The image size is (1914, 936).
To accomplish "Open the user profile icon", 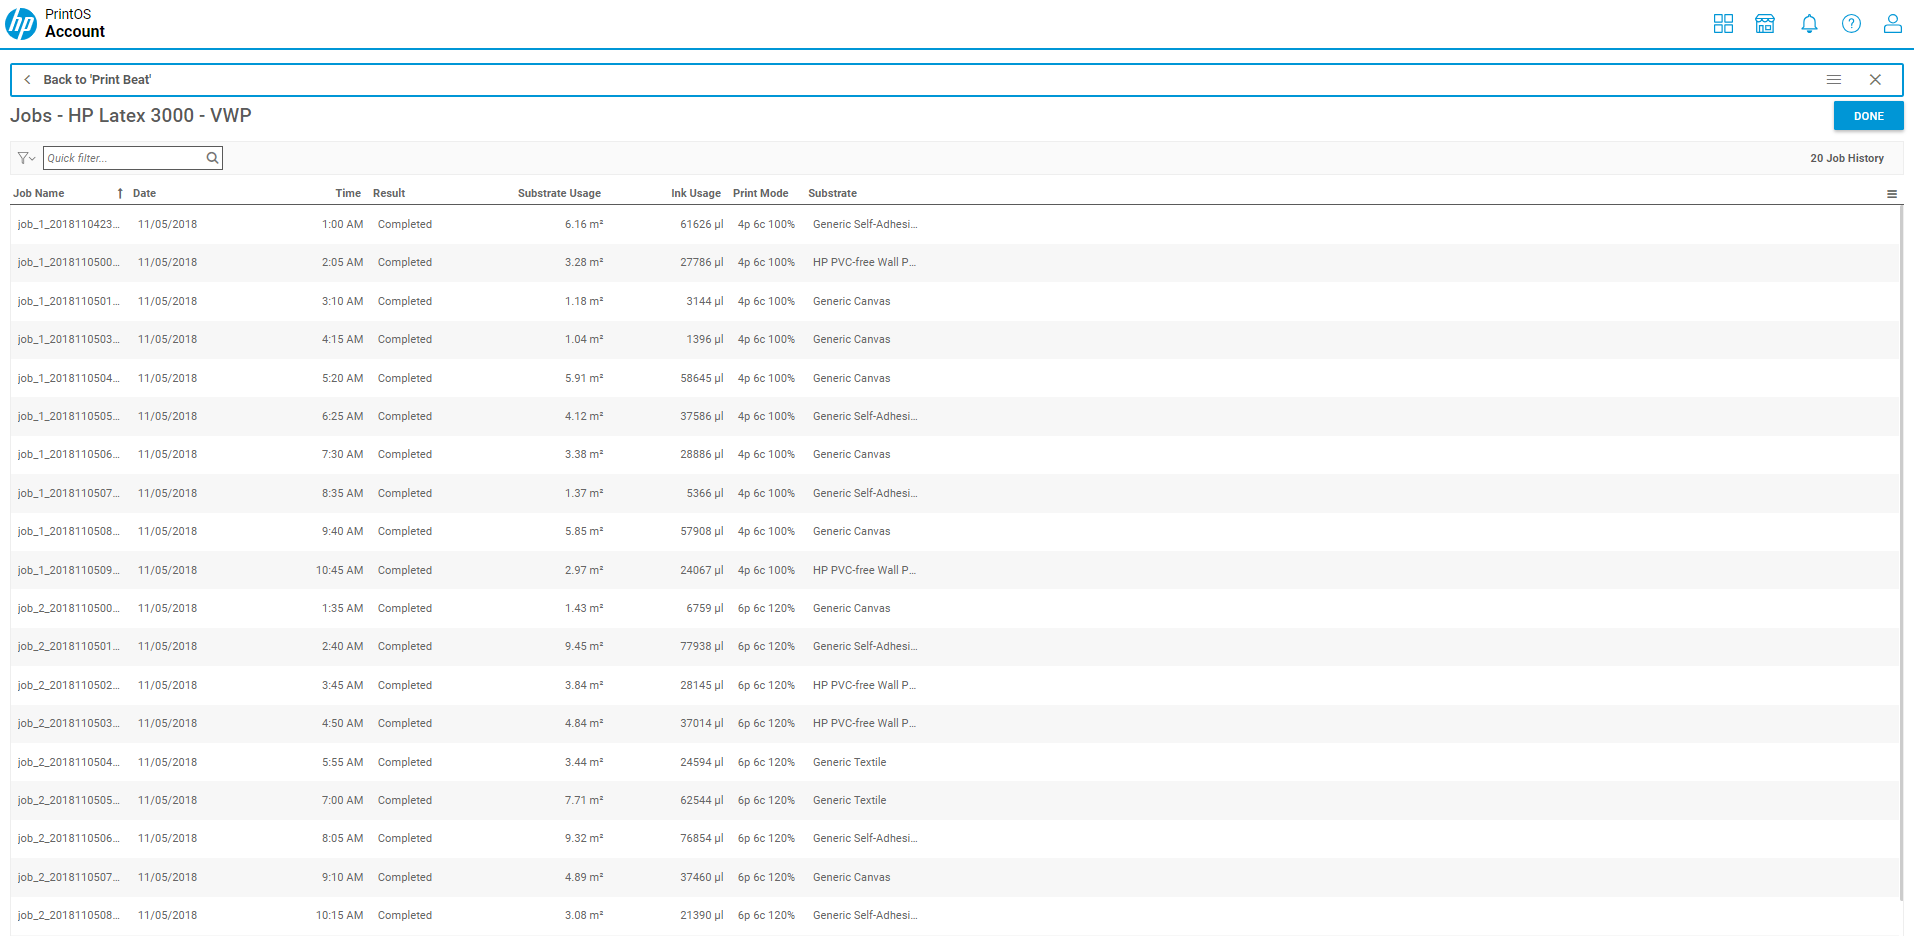I will coord(1892,24).
